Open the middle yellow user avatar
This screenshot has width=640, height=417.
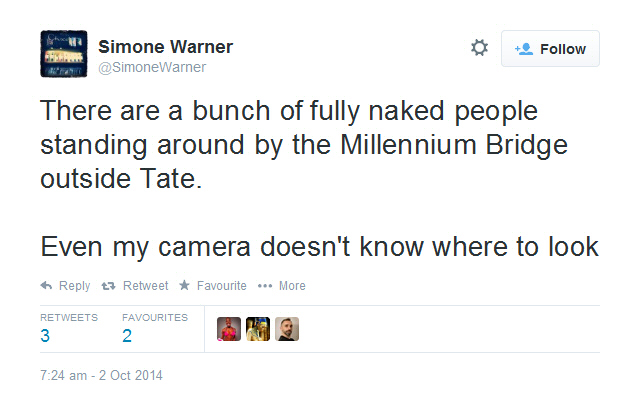pyautogui.click(x=258, y=329)
